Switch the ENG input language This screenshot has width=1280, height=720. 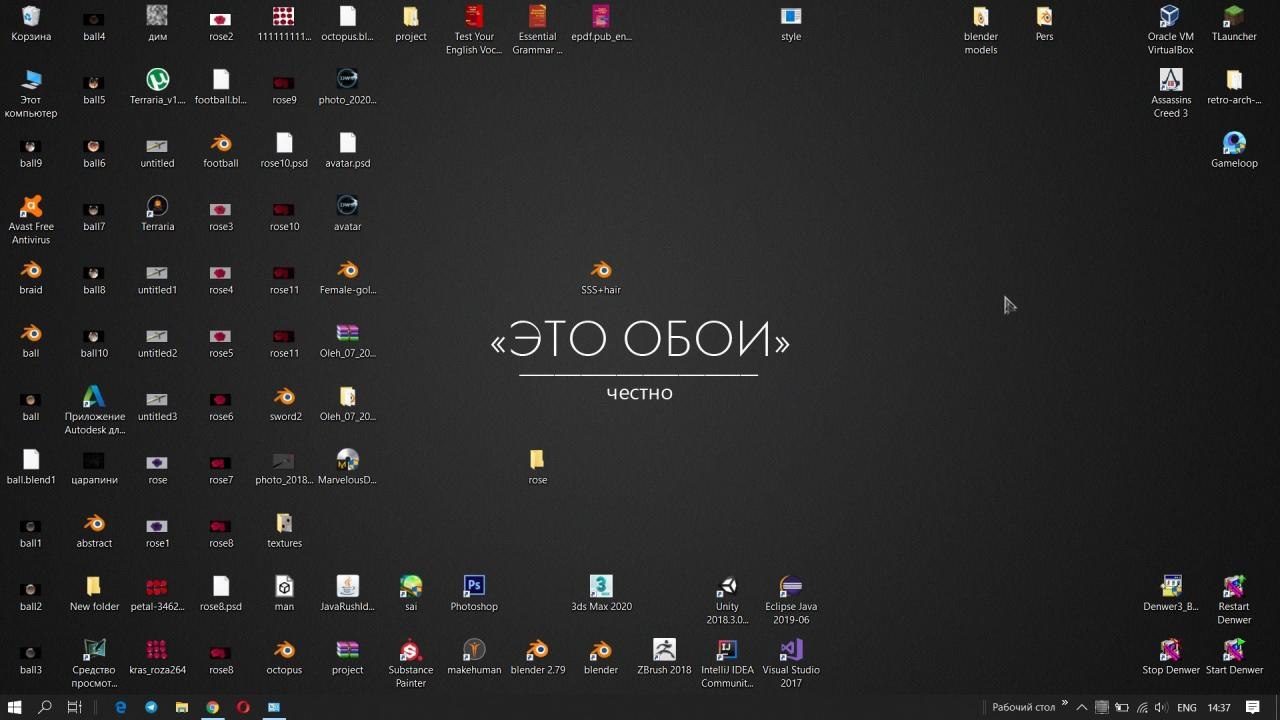1186,707
